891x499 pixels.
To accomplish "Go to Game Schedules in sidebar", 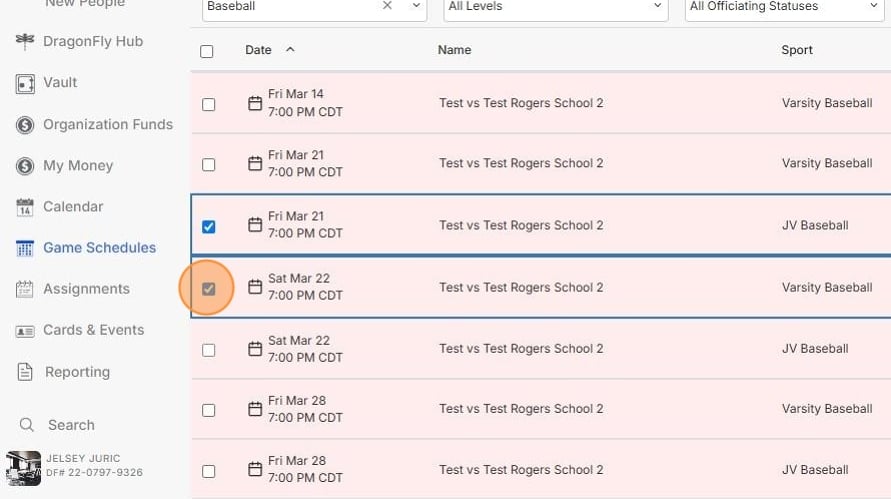I will pyautogui.click(x=99, y=248).
